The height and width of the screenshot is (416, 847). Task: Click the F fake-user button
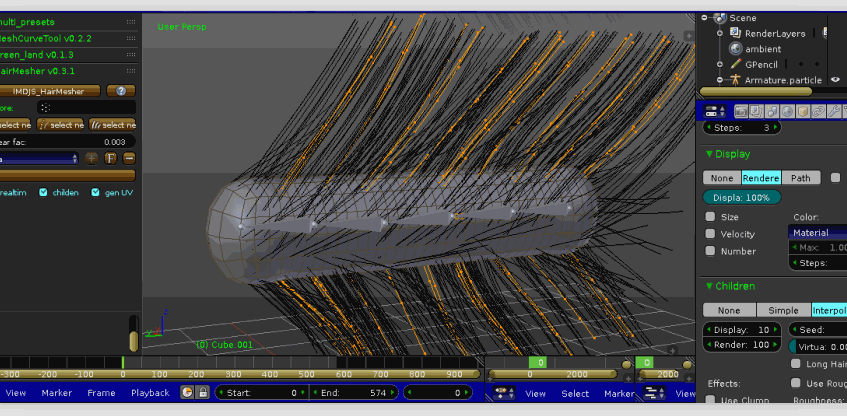[x=111, y=158]
